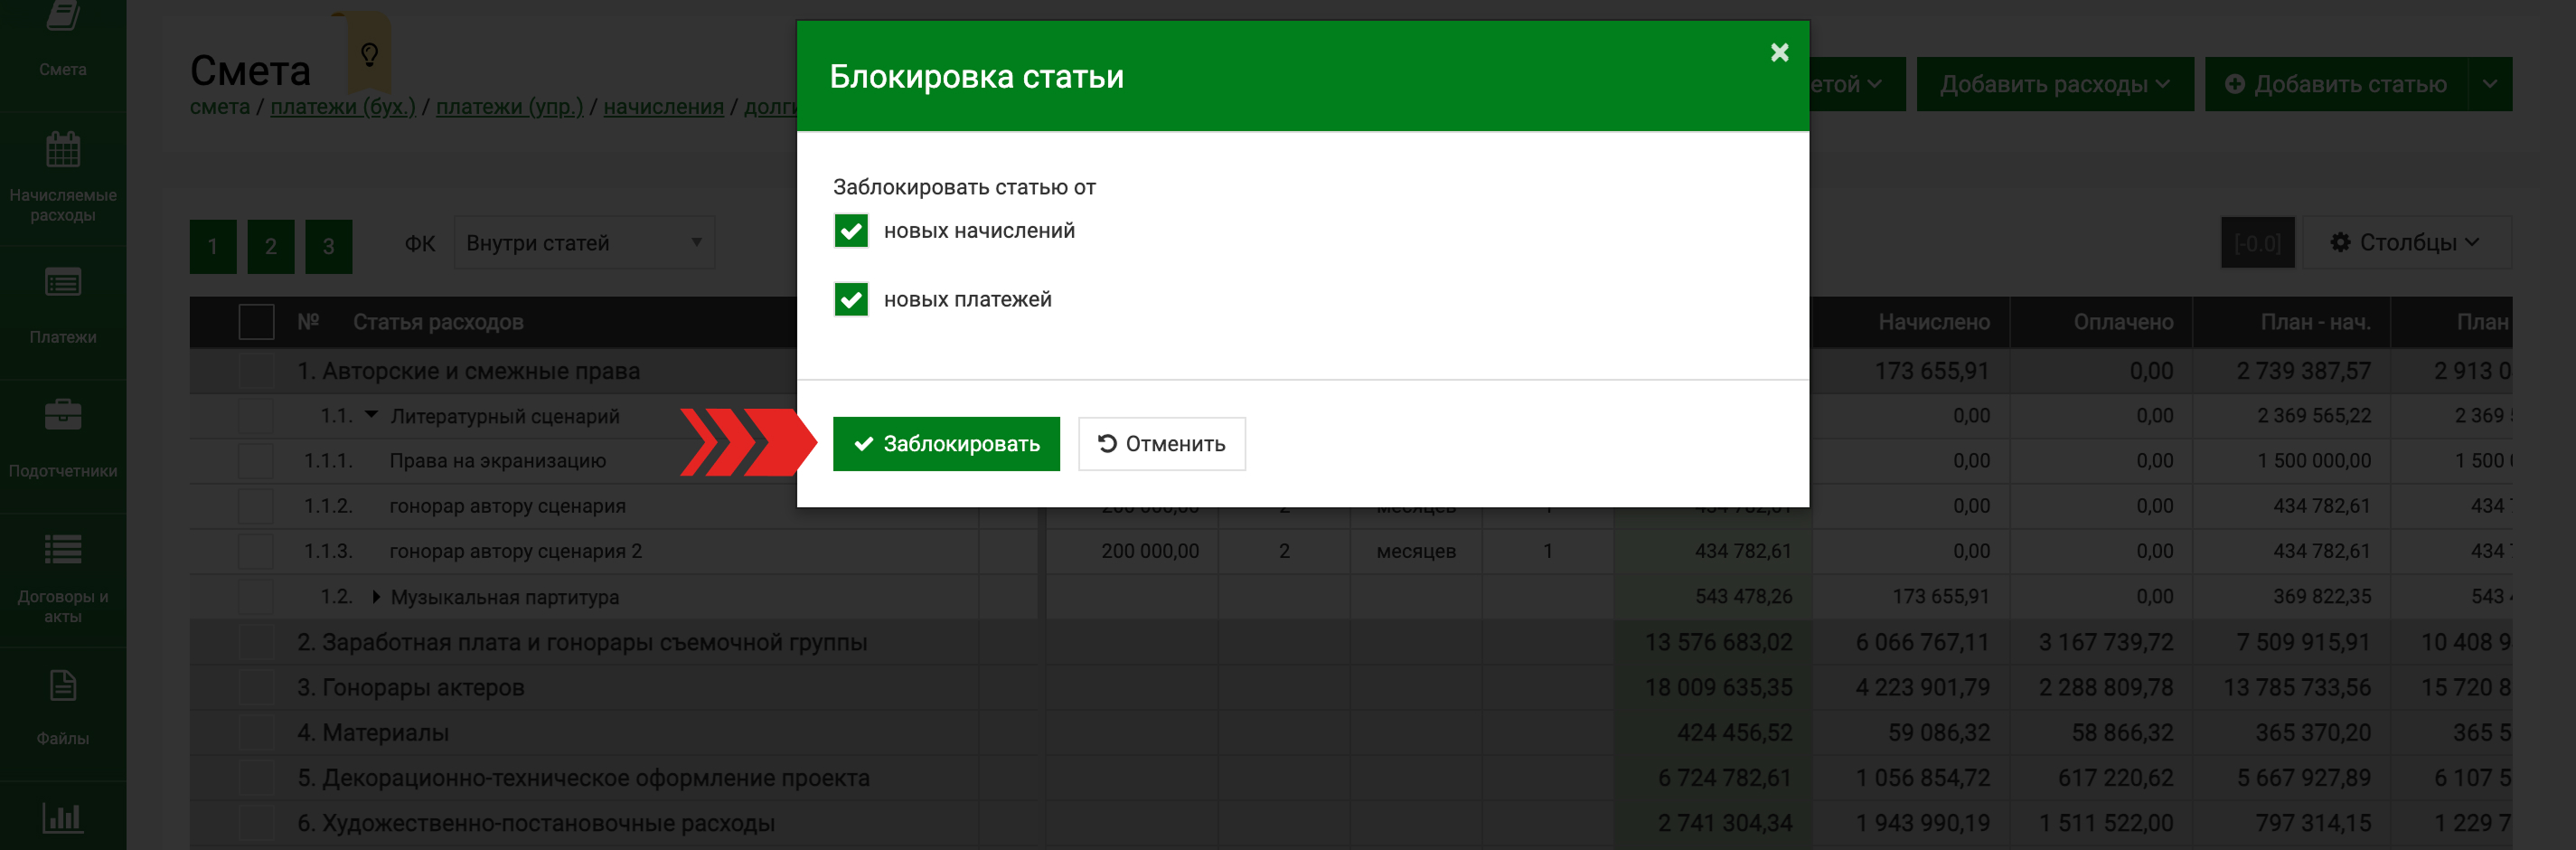This screenshot has width=2576, height=850.
Task: Click the Статья расходов column header
Action: [x=438, y=322]
